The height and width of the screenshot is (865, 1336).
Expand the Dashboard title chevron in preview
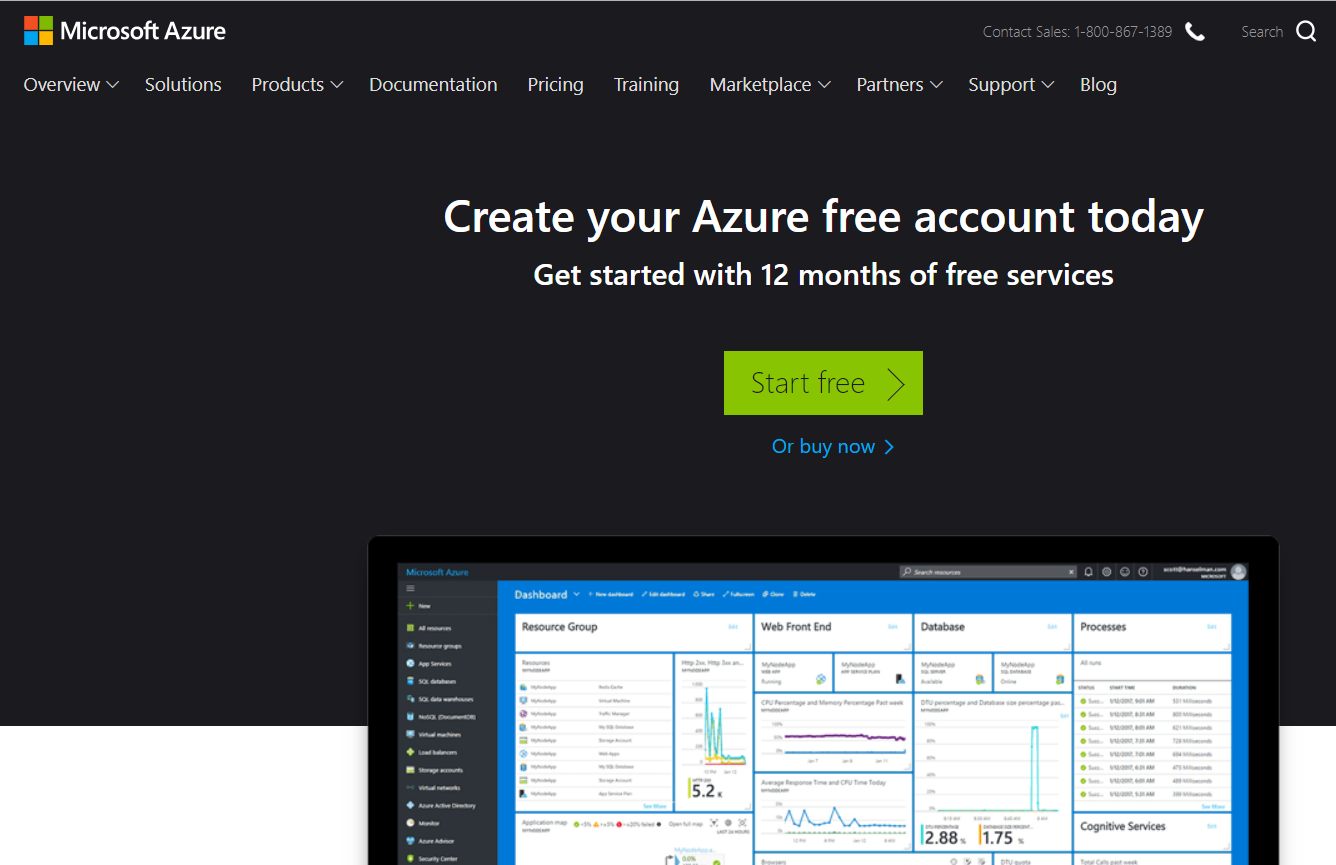[576, 594]
